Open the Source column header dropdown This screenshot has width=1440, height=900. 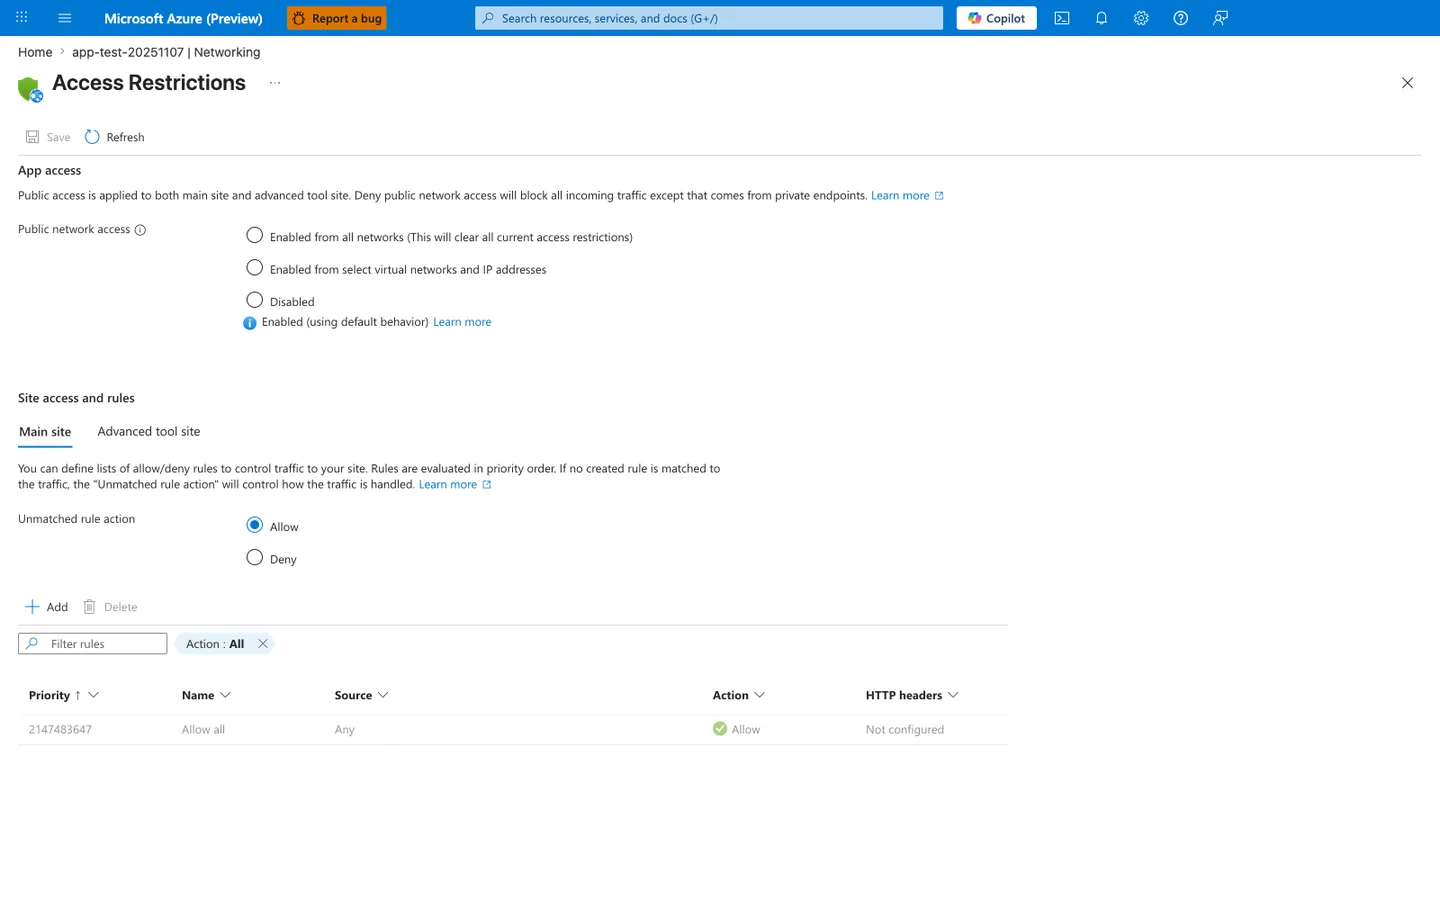(383, 695)
